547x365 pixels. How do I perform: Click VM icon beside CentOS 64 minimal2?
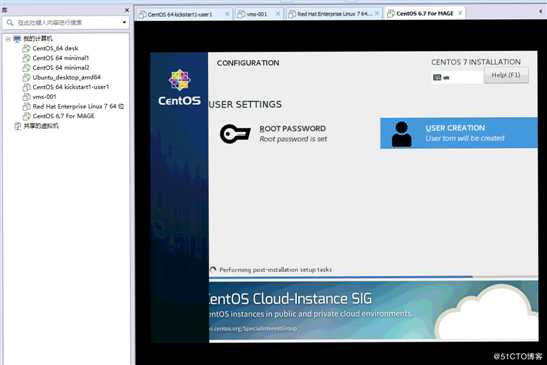[x=26, y=68]
